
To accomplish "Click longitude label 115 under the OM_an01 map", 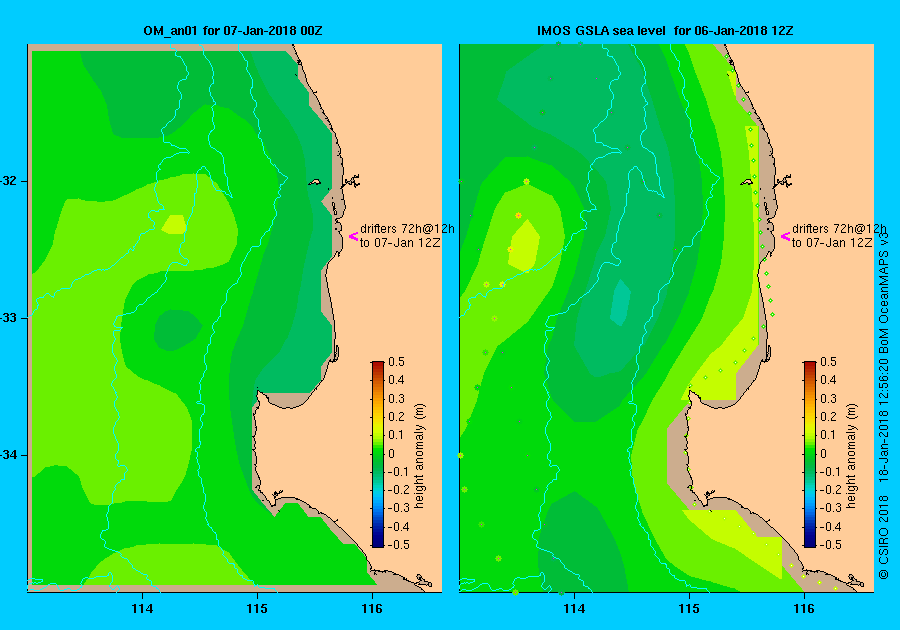I will (x=257, y=609).
